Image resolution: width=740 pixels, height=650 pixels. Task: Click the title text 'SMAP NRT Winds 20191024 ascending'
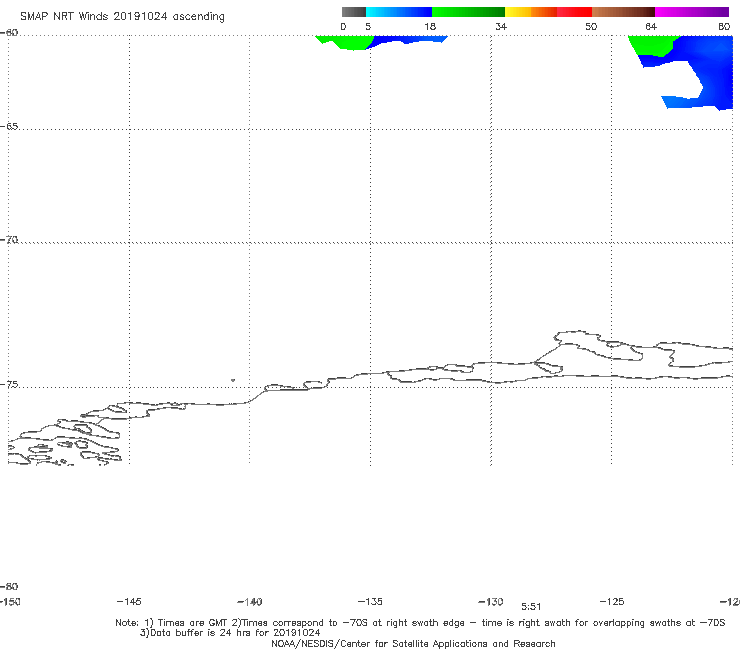(122, 17)
